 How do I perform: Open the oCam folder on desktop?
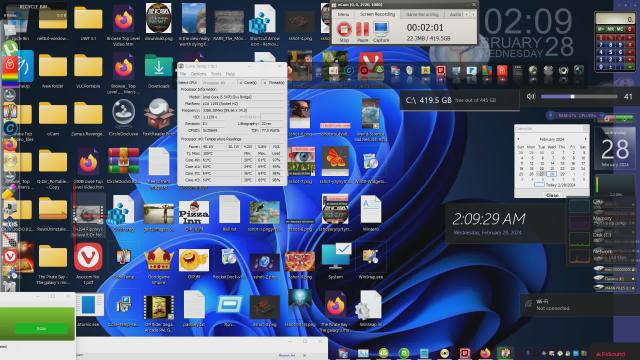53,118
